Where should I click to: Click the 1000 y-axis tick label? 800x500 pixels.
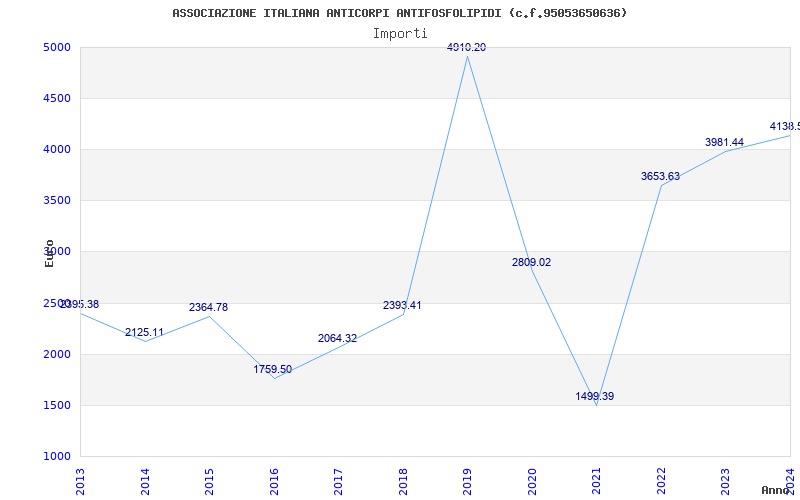point(55,457)
